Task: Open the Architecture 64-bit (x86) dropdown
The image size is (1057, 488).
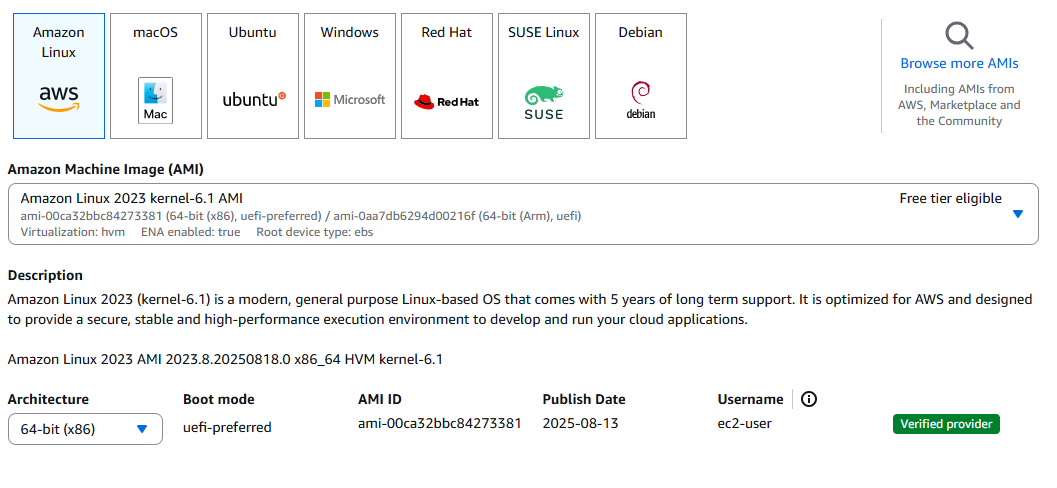Action: (85, 429)
